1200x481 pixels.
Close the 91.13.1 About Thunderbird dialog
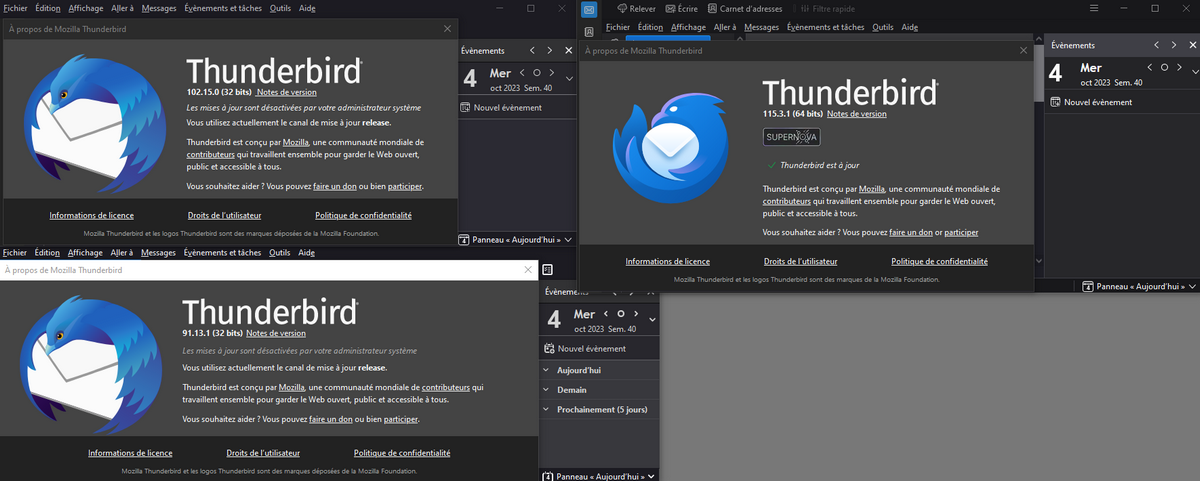pos(528,270)
